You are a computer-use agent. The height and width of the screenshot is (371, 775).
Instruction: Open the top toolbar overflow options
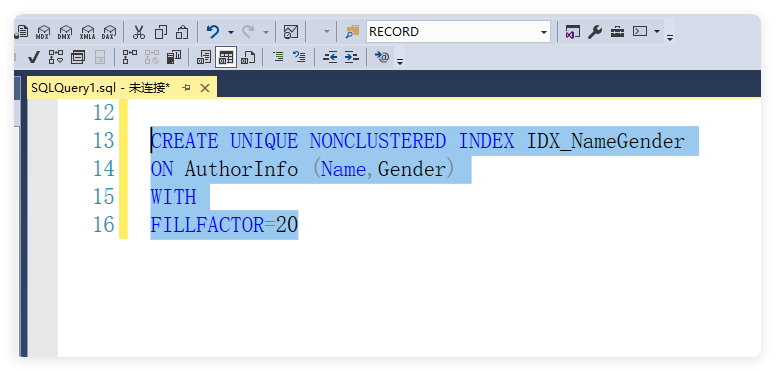[x=670, y=37]
